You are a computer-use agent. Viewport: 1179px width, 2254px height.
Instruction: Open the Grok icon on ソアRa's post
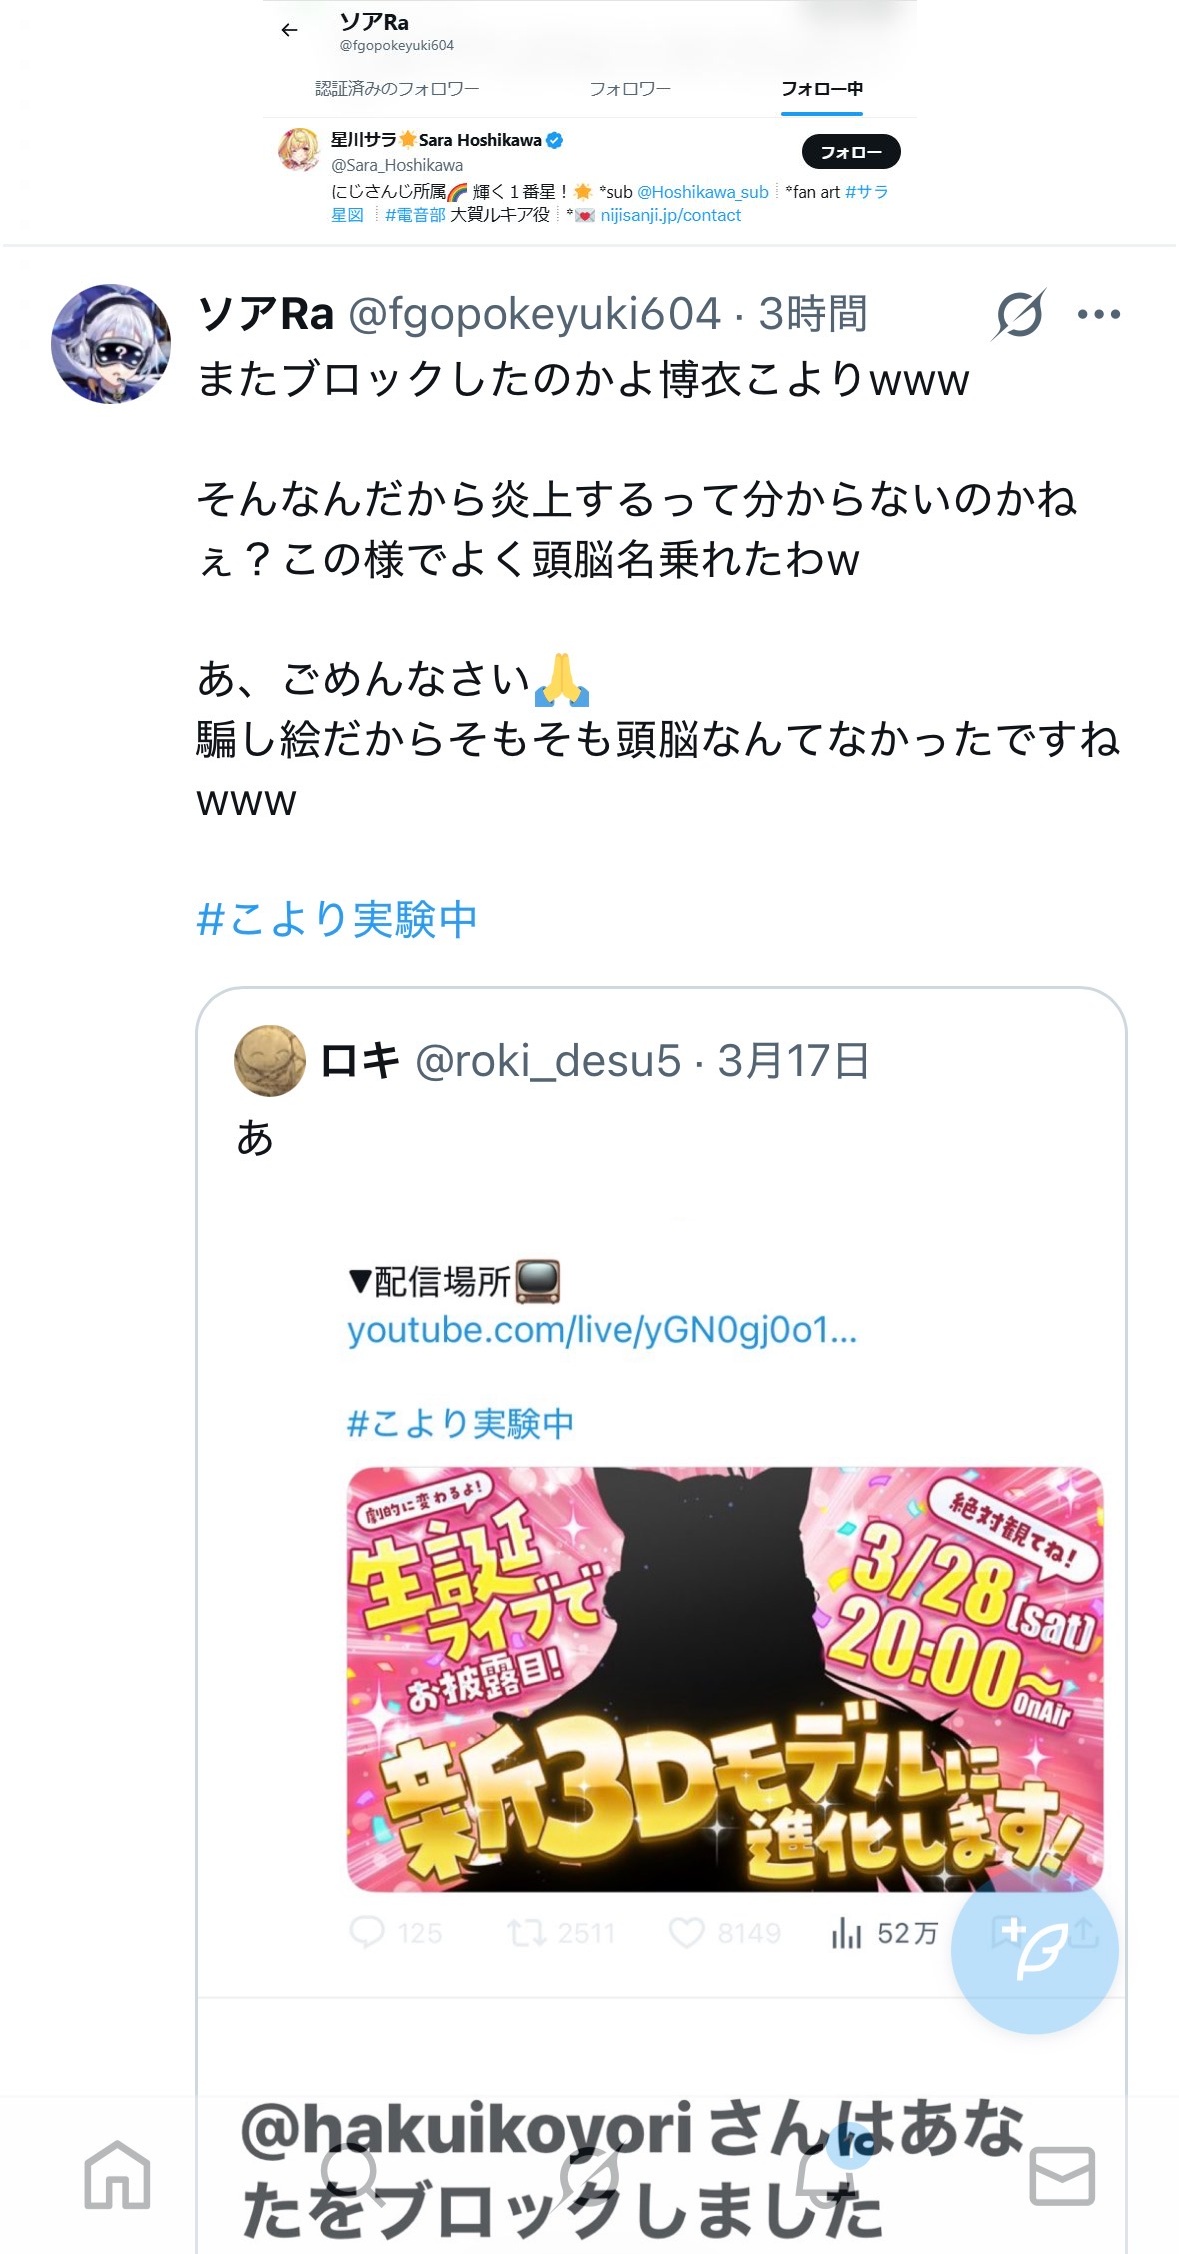pyautogui.click(x=1020, y=315)
